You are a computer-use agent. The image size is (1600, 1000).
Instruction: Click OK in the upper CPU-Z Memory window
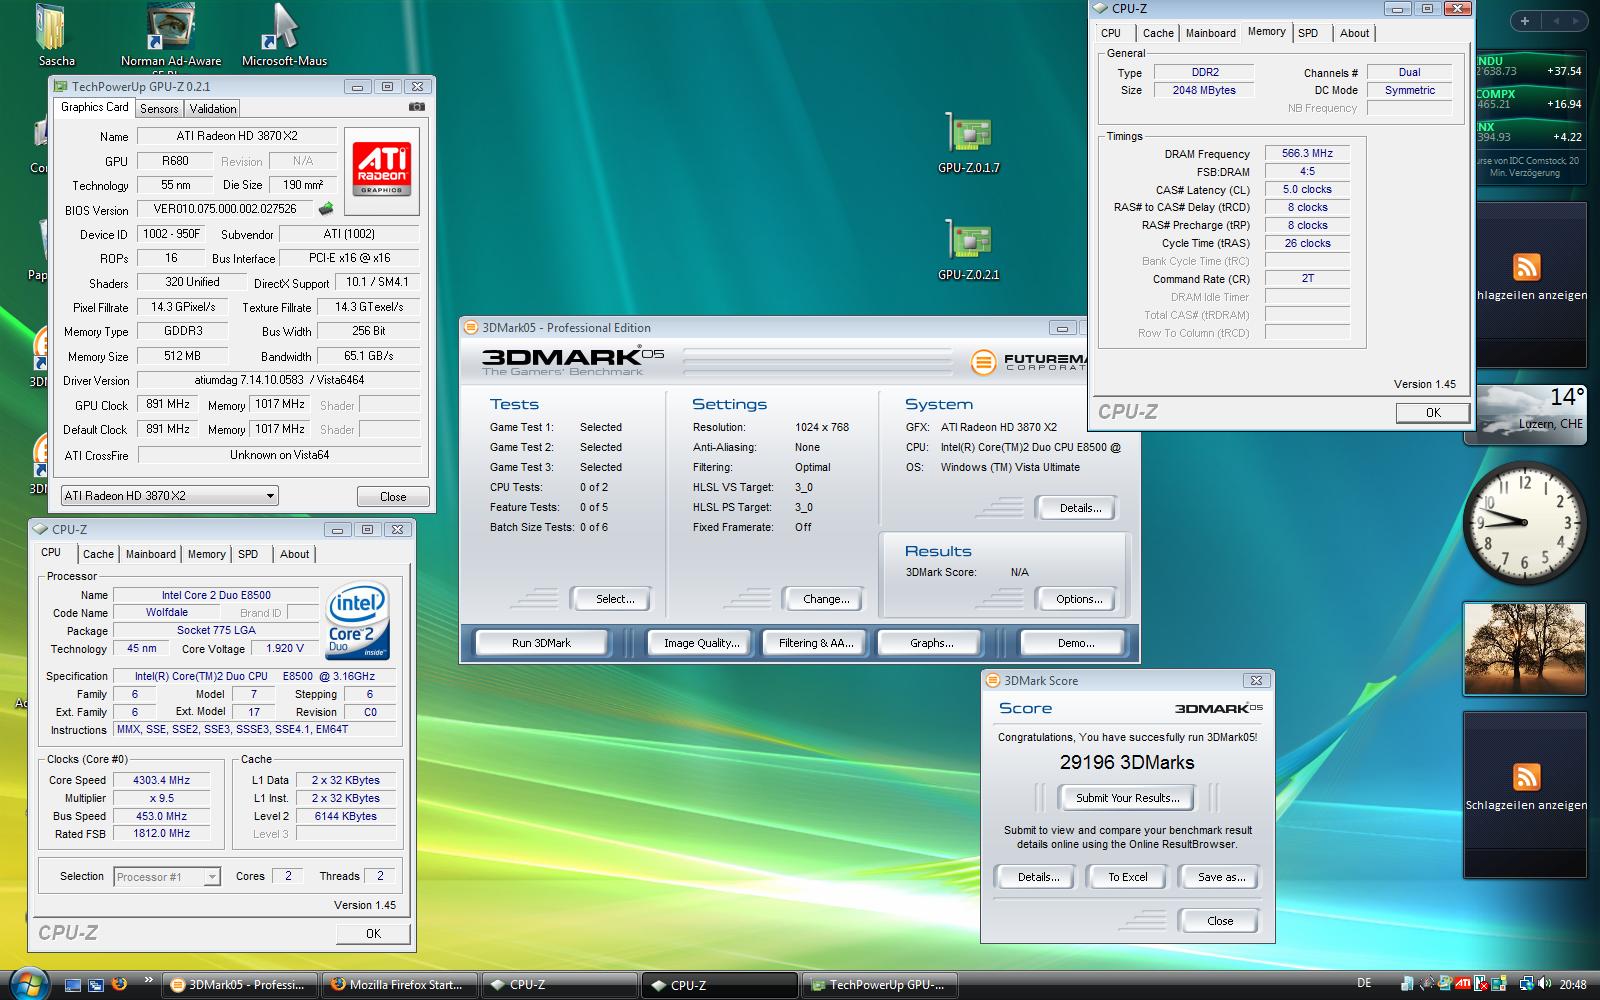click(x=1433, y=412)
